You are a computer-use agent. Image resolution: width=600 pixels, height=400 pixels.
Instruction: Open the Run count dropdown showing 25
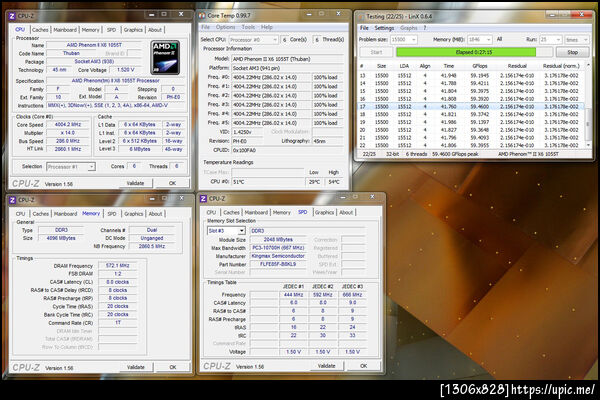550,39
